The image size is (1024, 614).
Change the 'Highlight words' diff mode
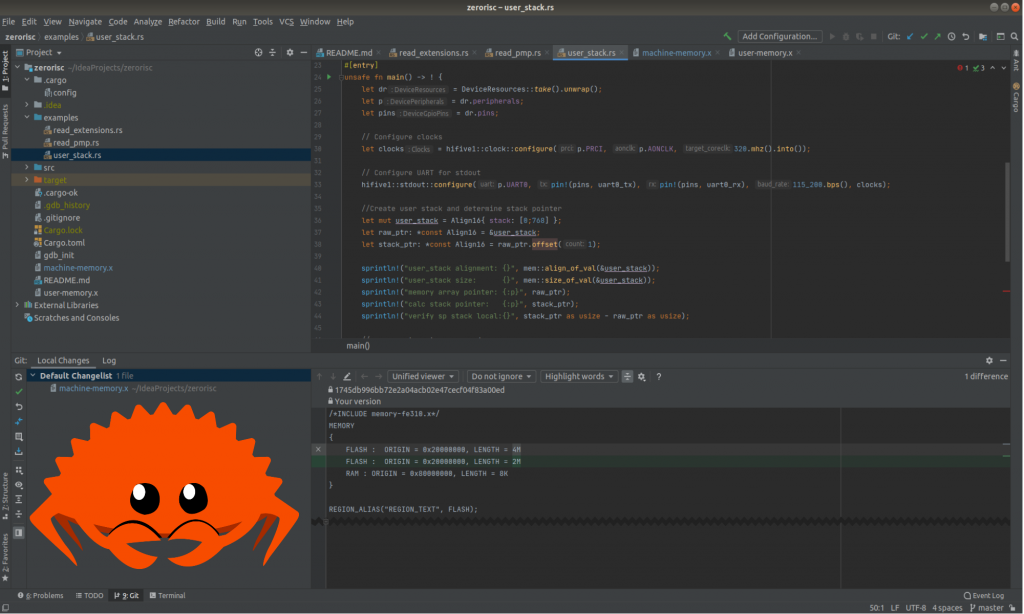(578, 376)
